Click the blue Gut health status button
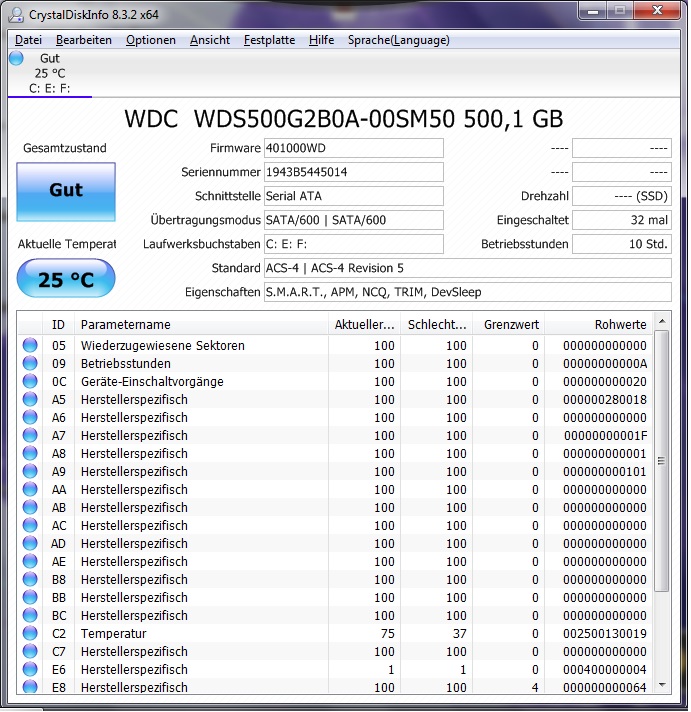The image size is (691, 712). (x=66, y=192)
